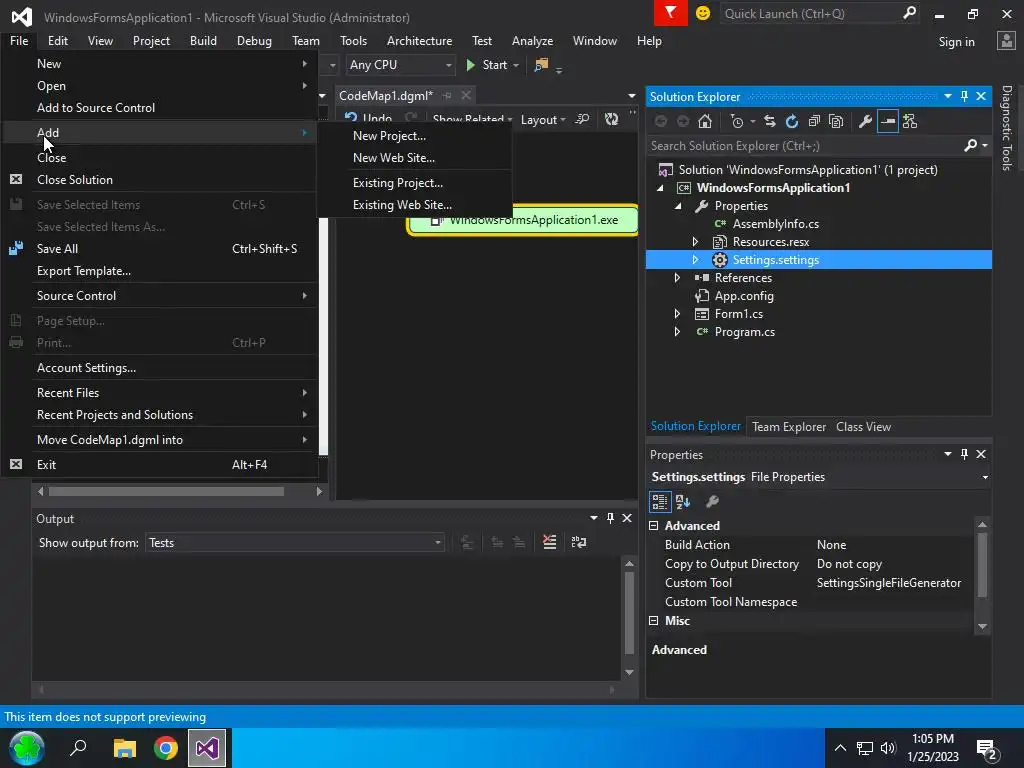Click the Collapse All icon in Solution Explorer

click(x=814, y=121)
